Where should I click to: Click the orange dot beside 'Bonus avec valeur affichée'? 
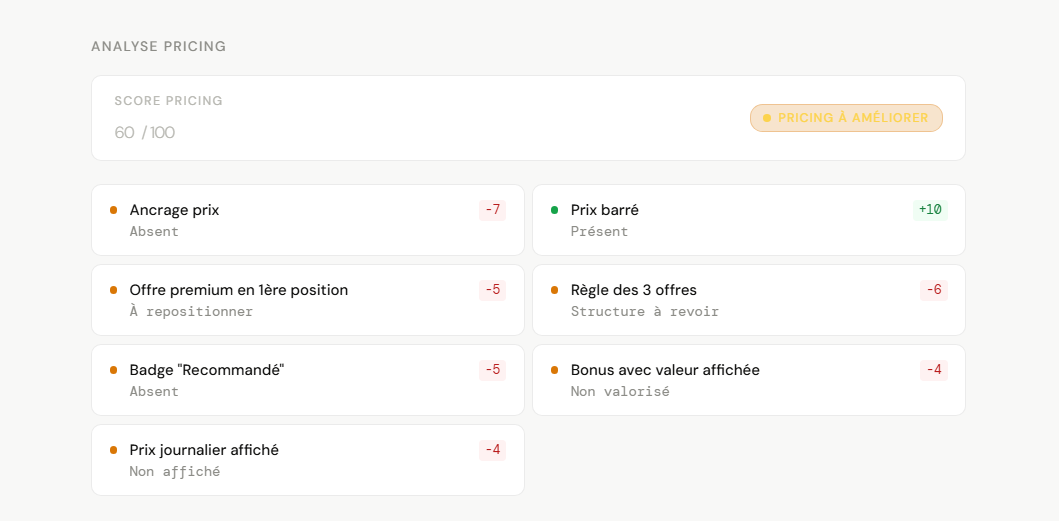point(554,370)
